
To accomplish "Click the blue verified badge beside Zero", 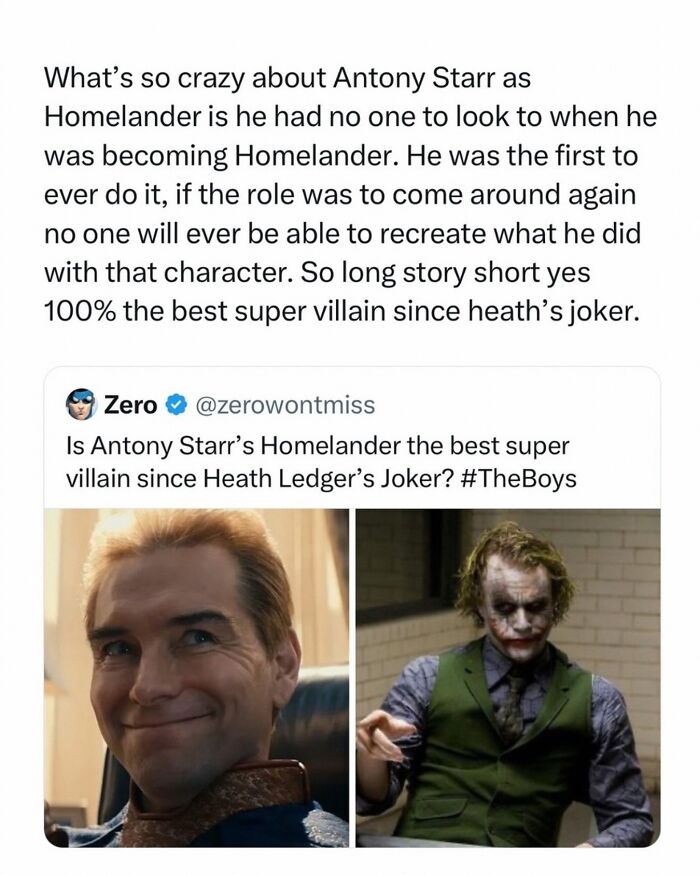I will point(177,405).
